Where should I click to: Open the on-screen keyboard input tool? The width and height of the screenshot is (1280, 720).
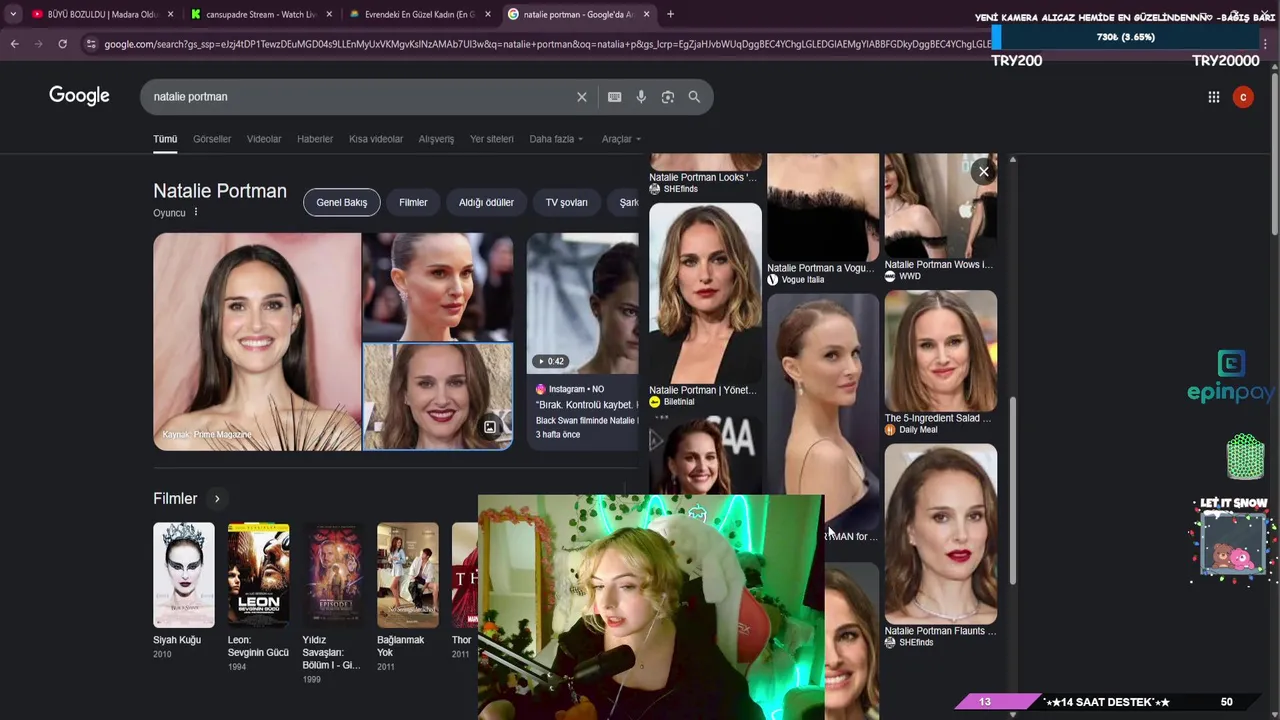pos(614,97)
